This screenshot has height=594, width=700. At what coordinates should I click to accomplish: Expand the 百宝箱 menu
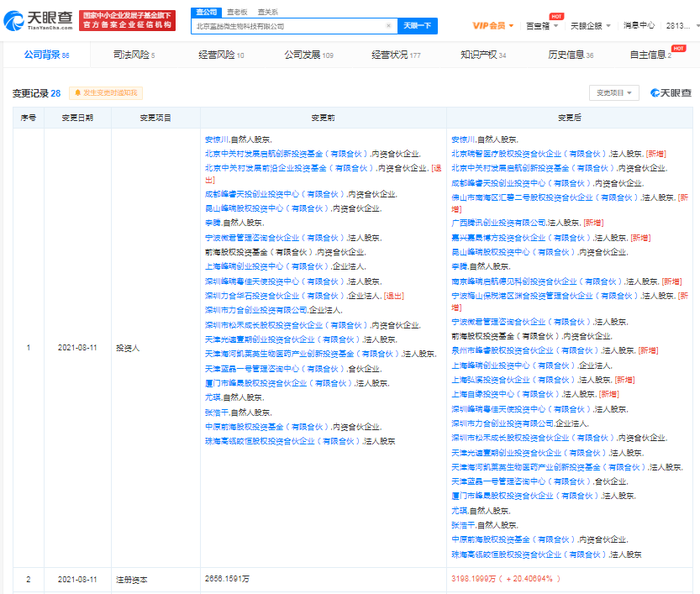tap(542, 25)
